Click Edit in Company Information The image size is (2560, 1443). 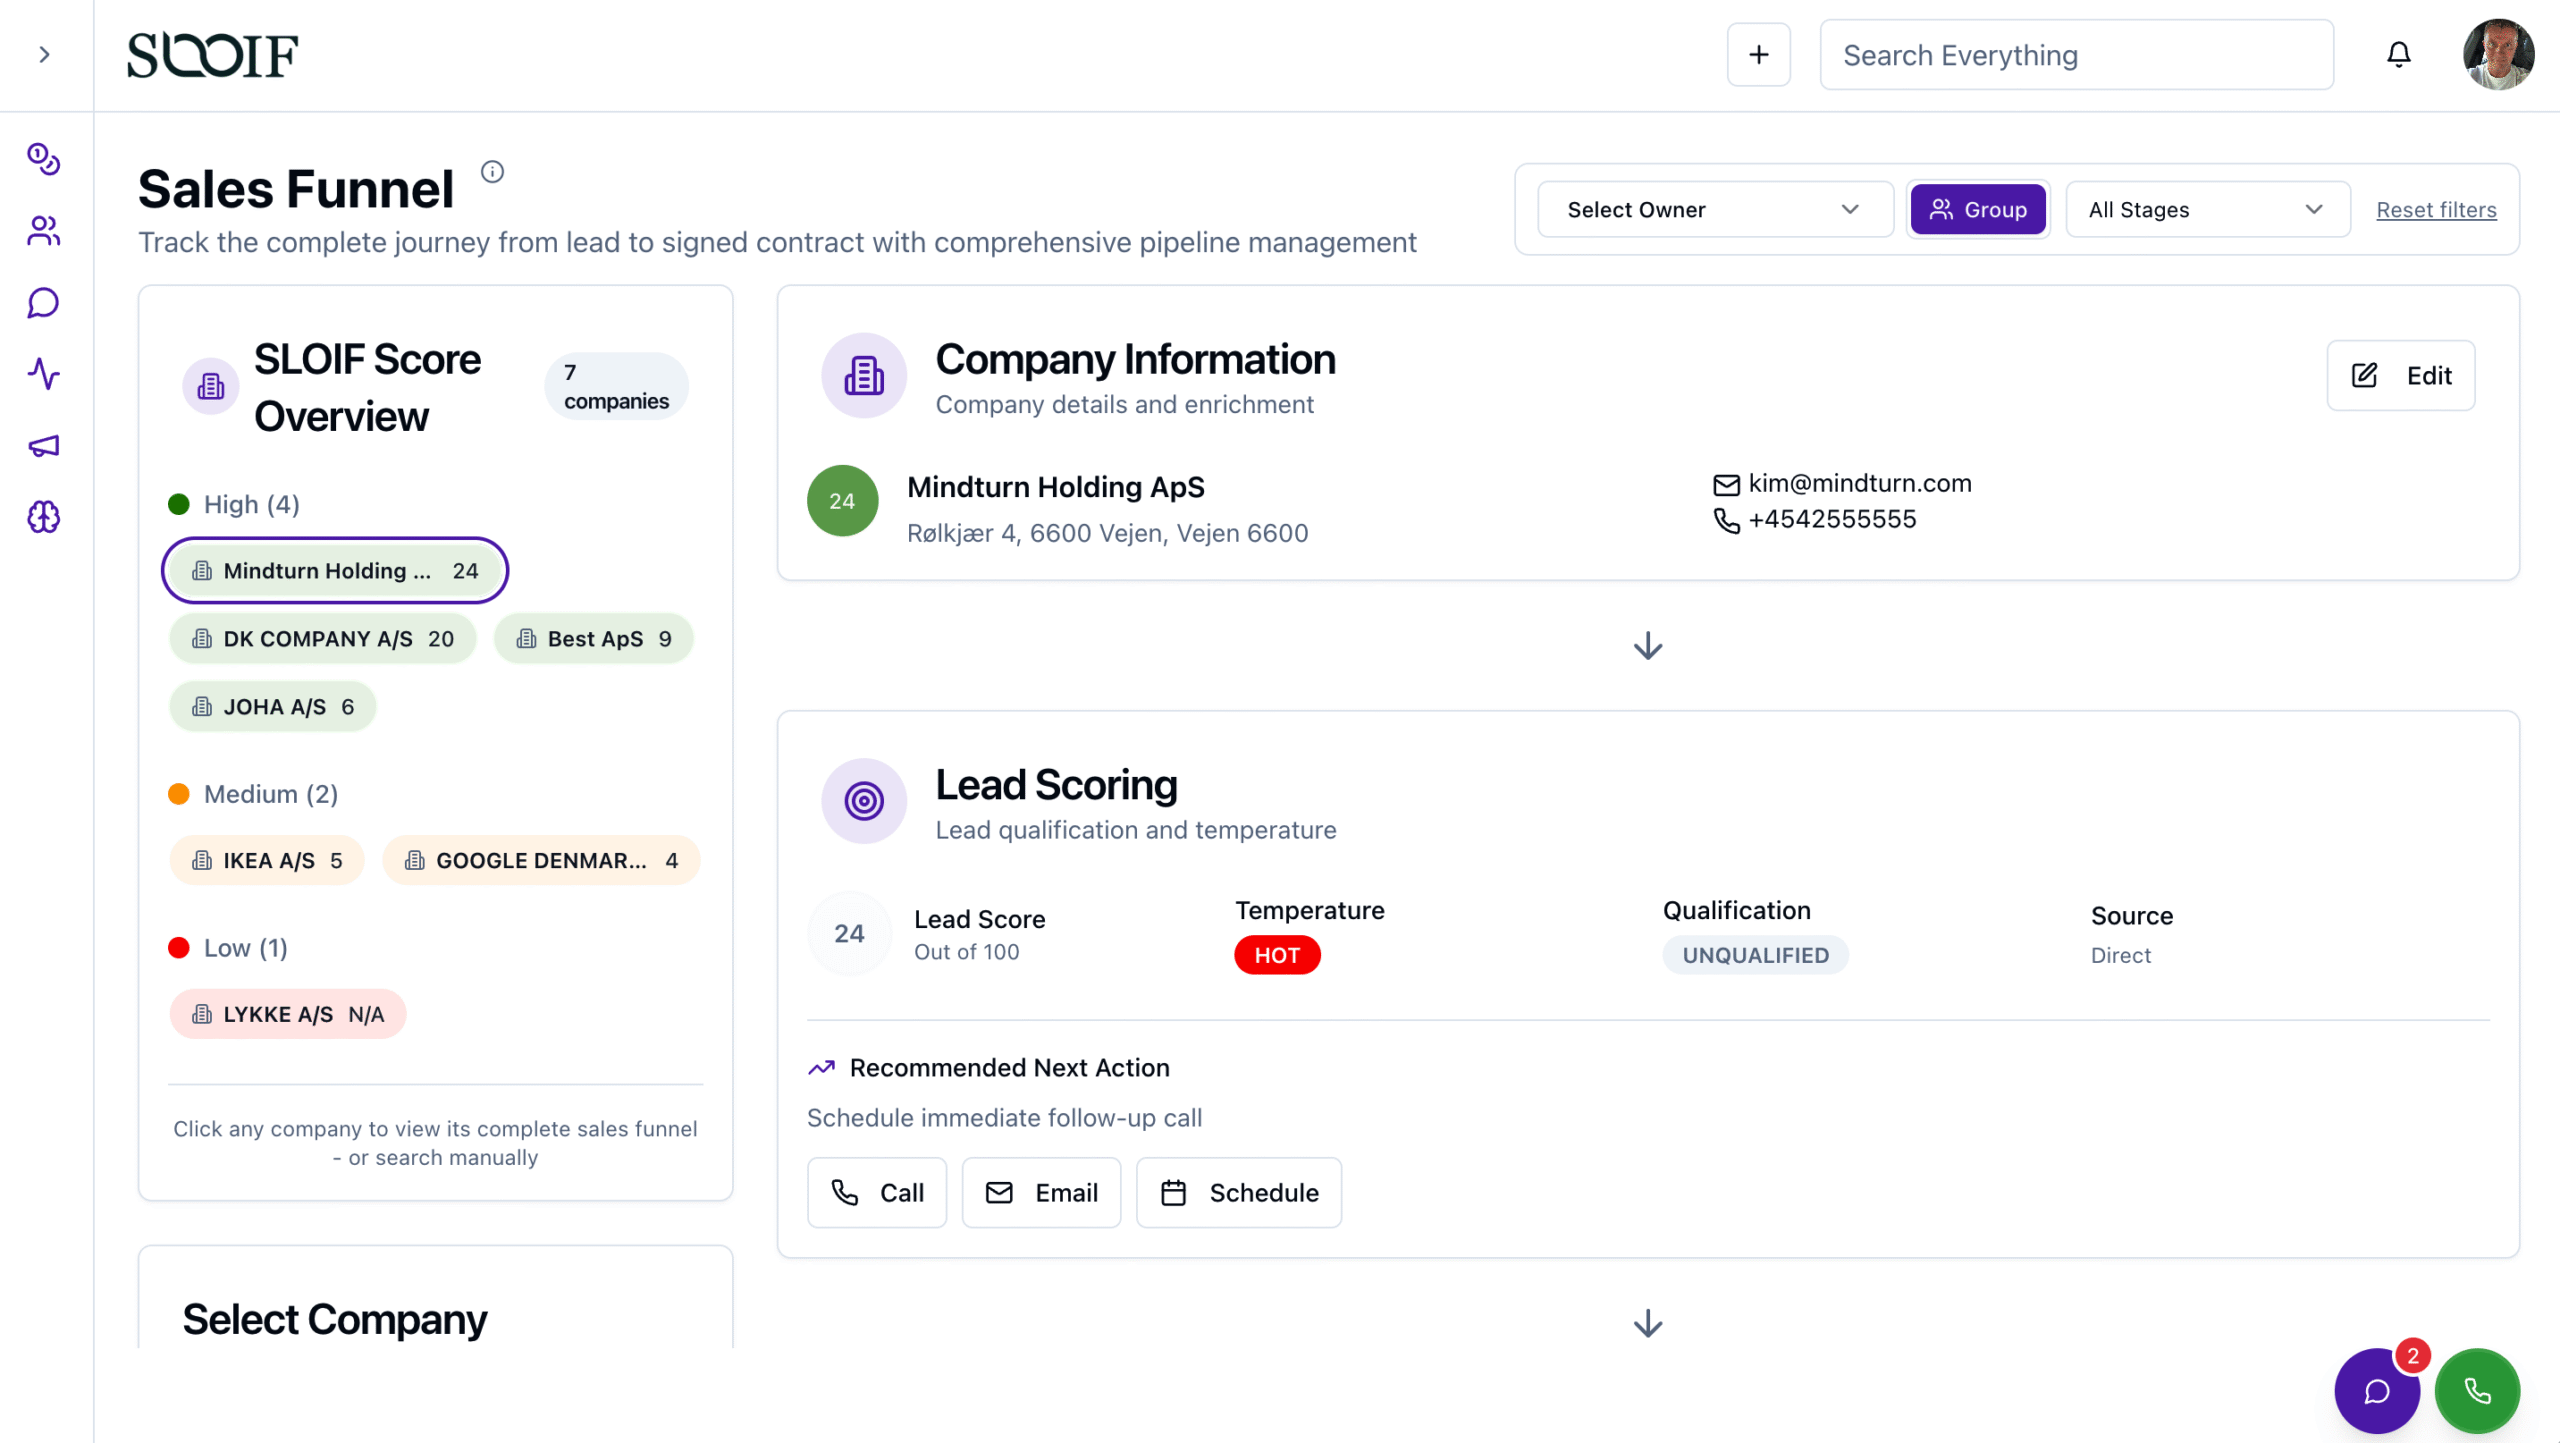(x=2400, y=376)
